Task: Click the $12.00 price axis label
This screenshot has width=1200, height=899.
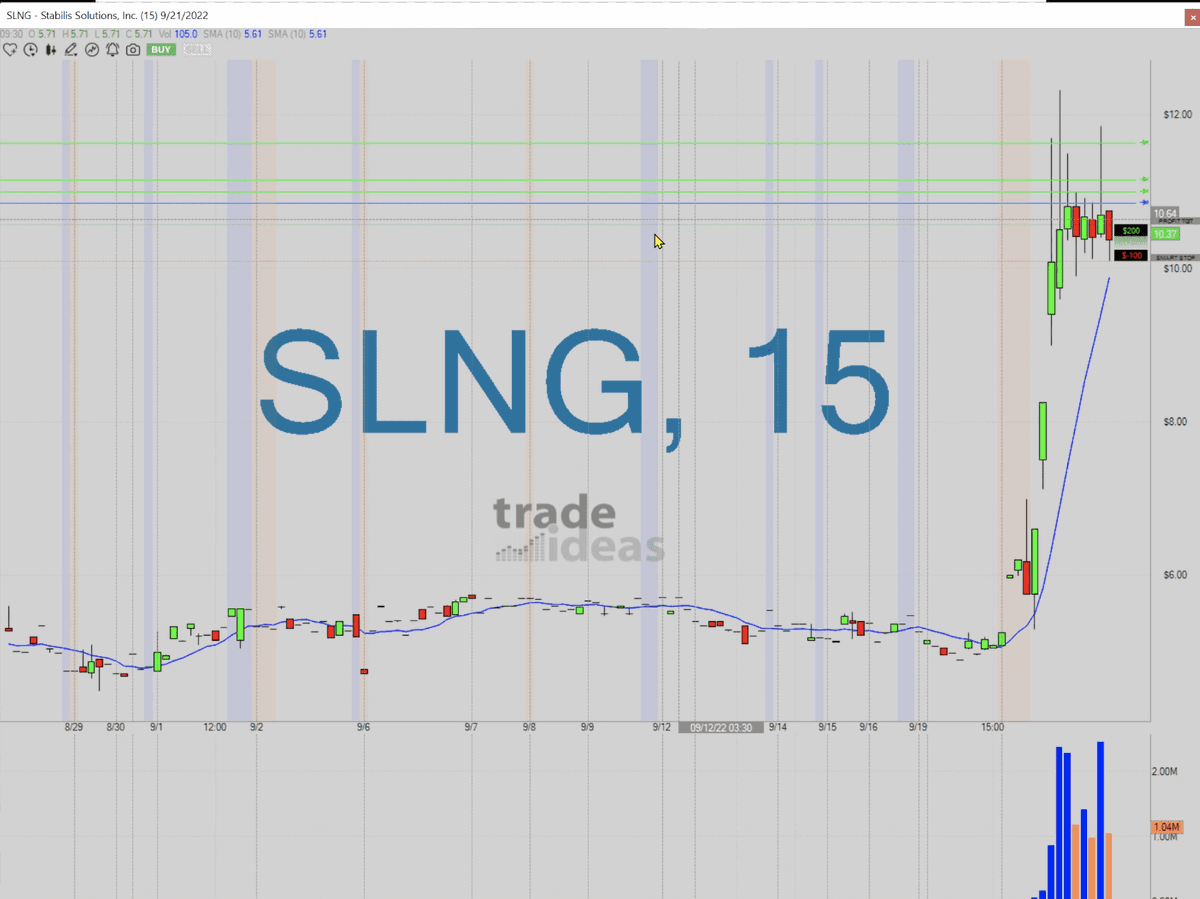Action: (1177, 115)
